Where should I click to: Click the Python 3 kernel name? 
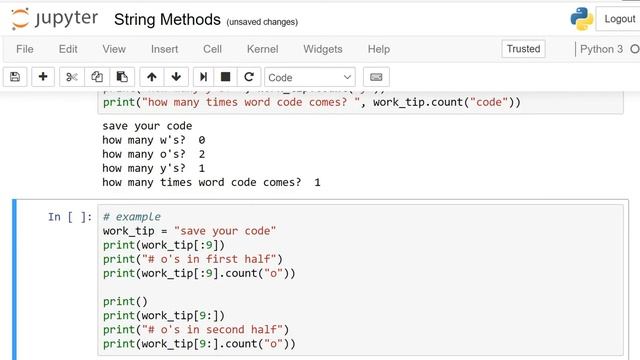point(601,49)
